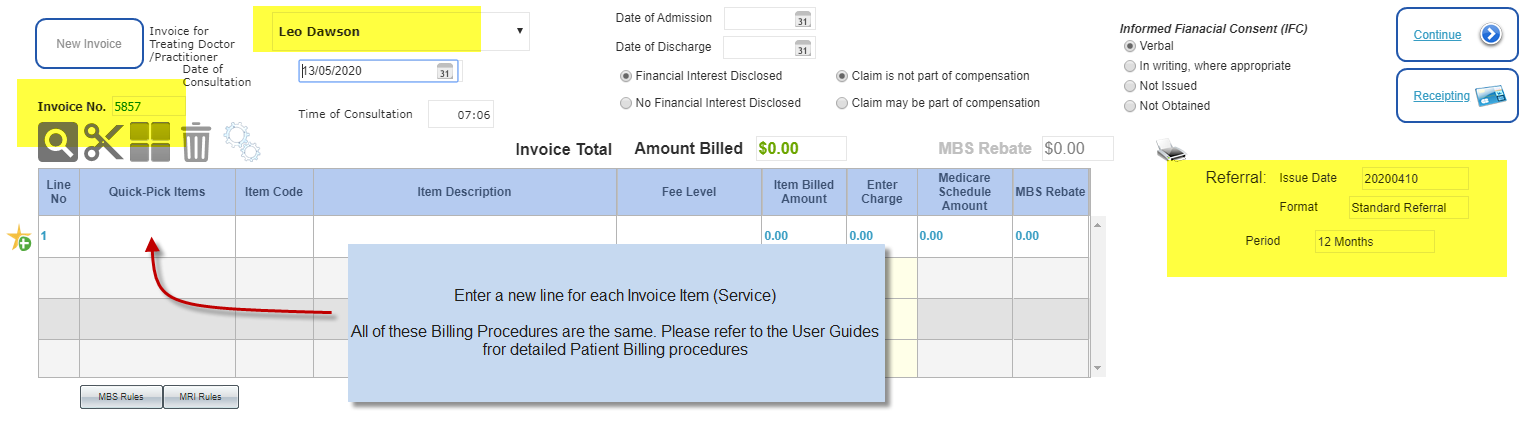Open the MBS Rules button
The width and height of the screenshot is (1534, 426).
coord(121,397)
